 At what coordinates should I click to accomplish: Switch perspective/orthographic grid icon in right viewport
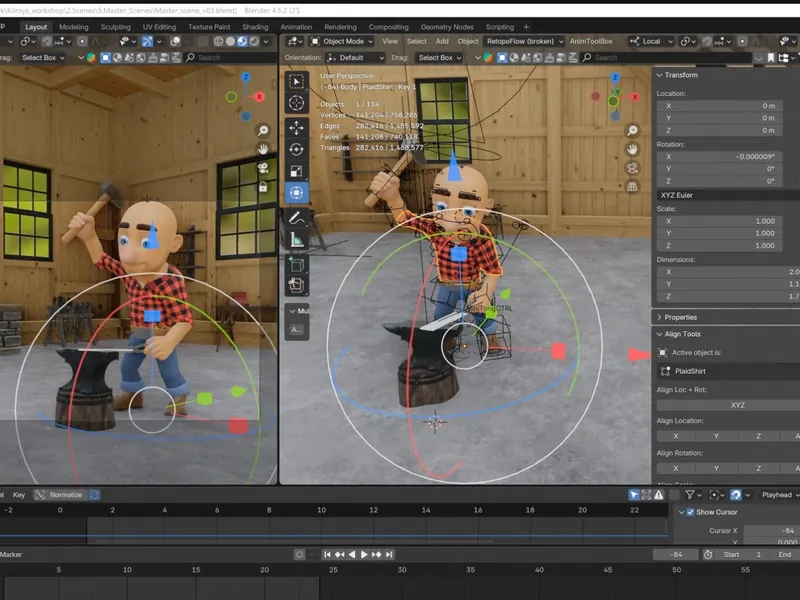632,187
